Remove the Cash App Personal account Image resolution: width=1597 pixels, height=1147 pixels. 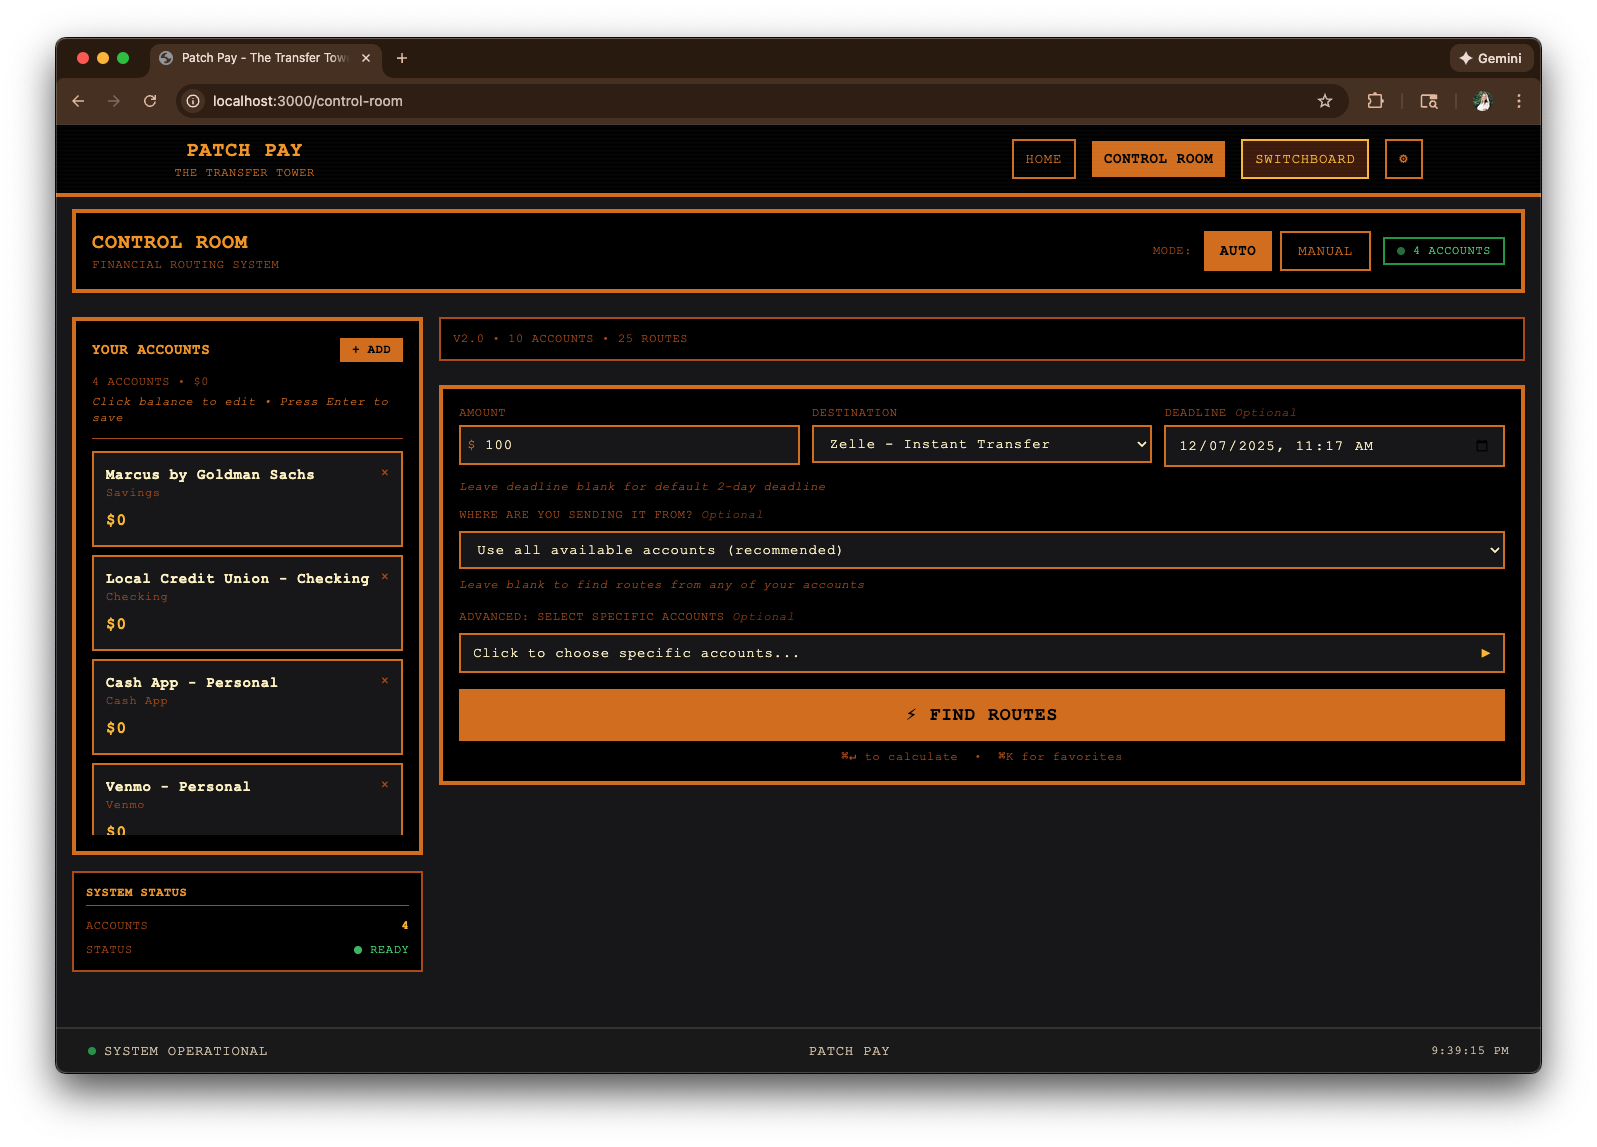pos(385,681)
